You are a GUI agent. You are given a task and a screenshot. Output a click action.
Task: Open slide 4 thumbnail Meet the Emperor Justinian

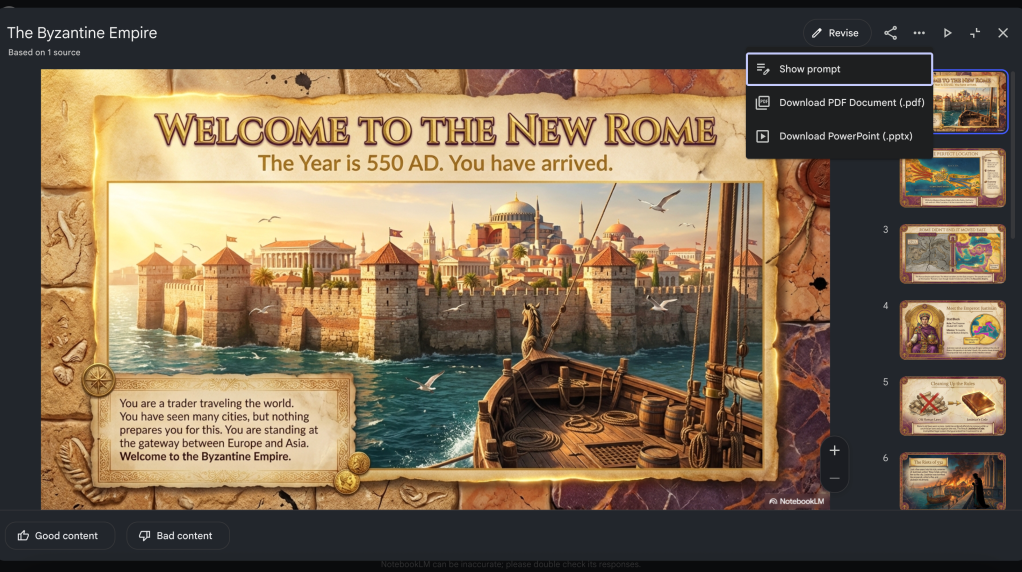coord(952,330)
